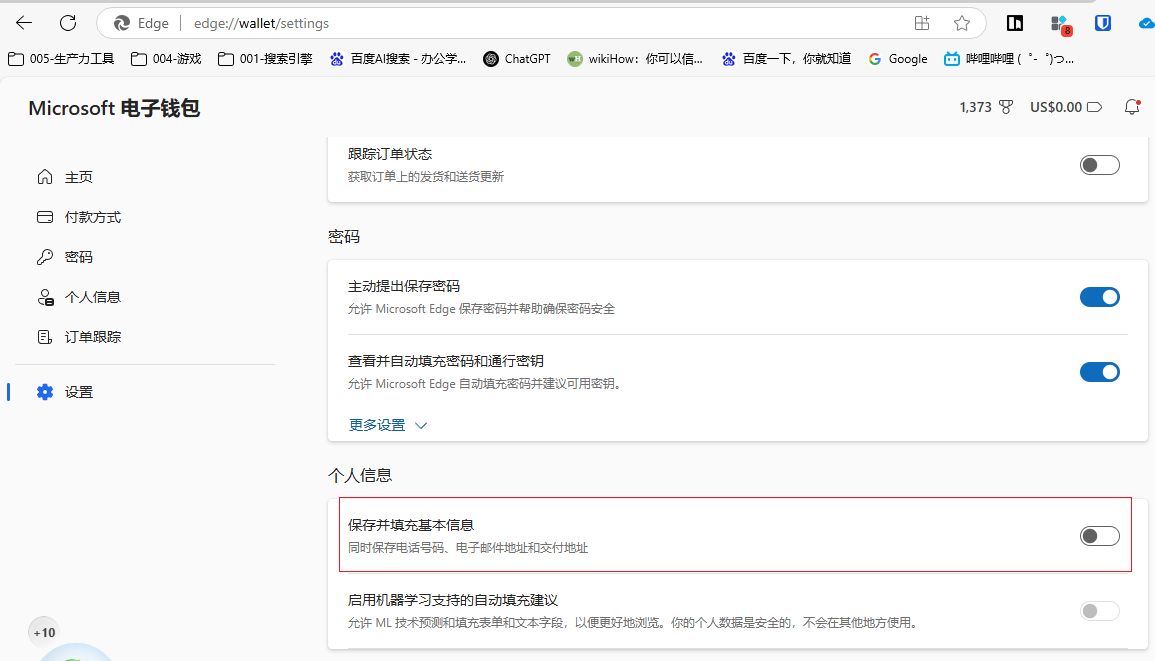Image resolution: width=1155 pixels, height=661 pixels.
Task: Open the black sidebar extension icon
Action: click(1014, 24)
